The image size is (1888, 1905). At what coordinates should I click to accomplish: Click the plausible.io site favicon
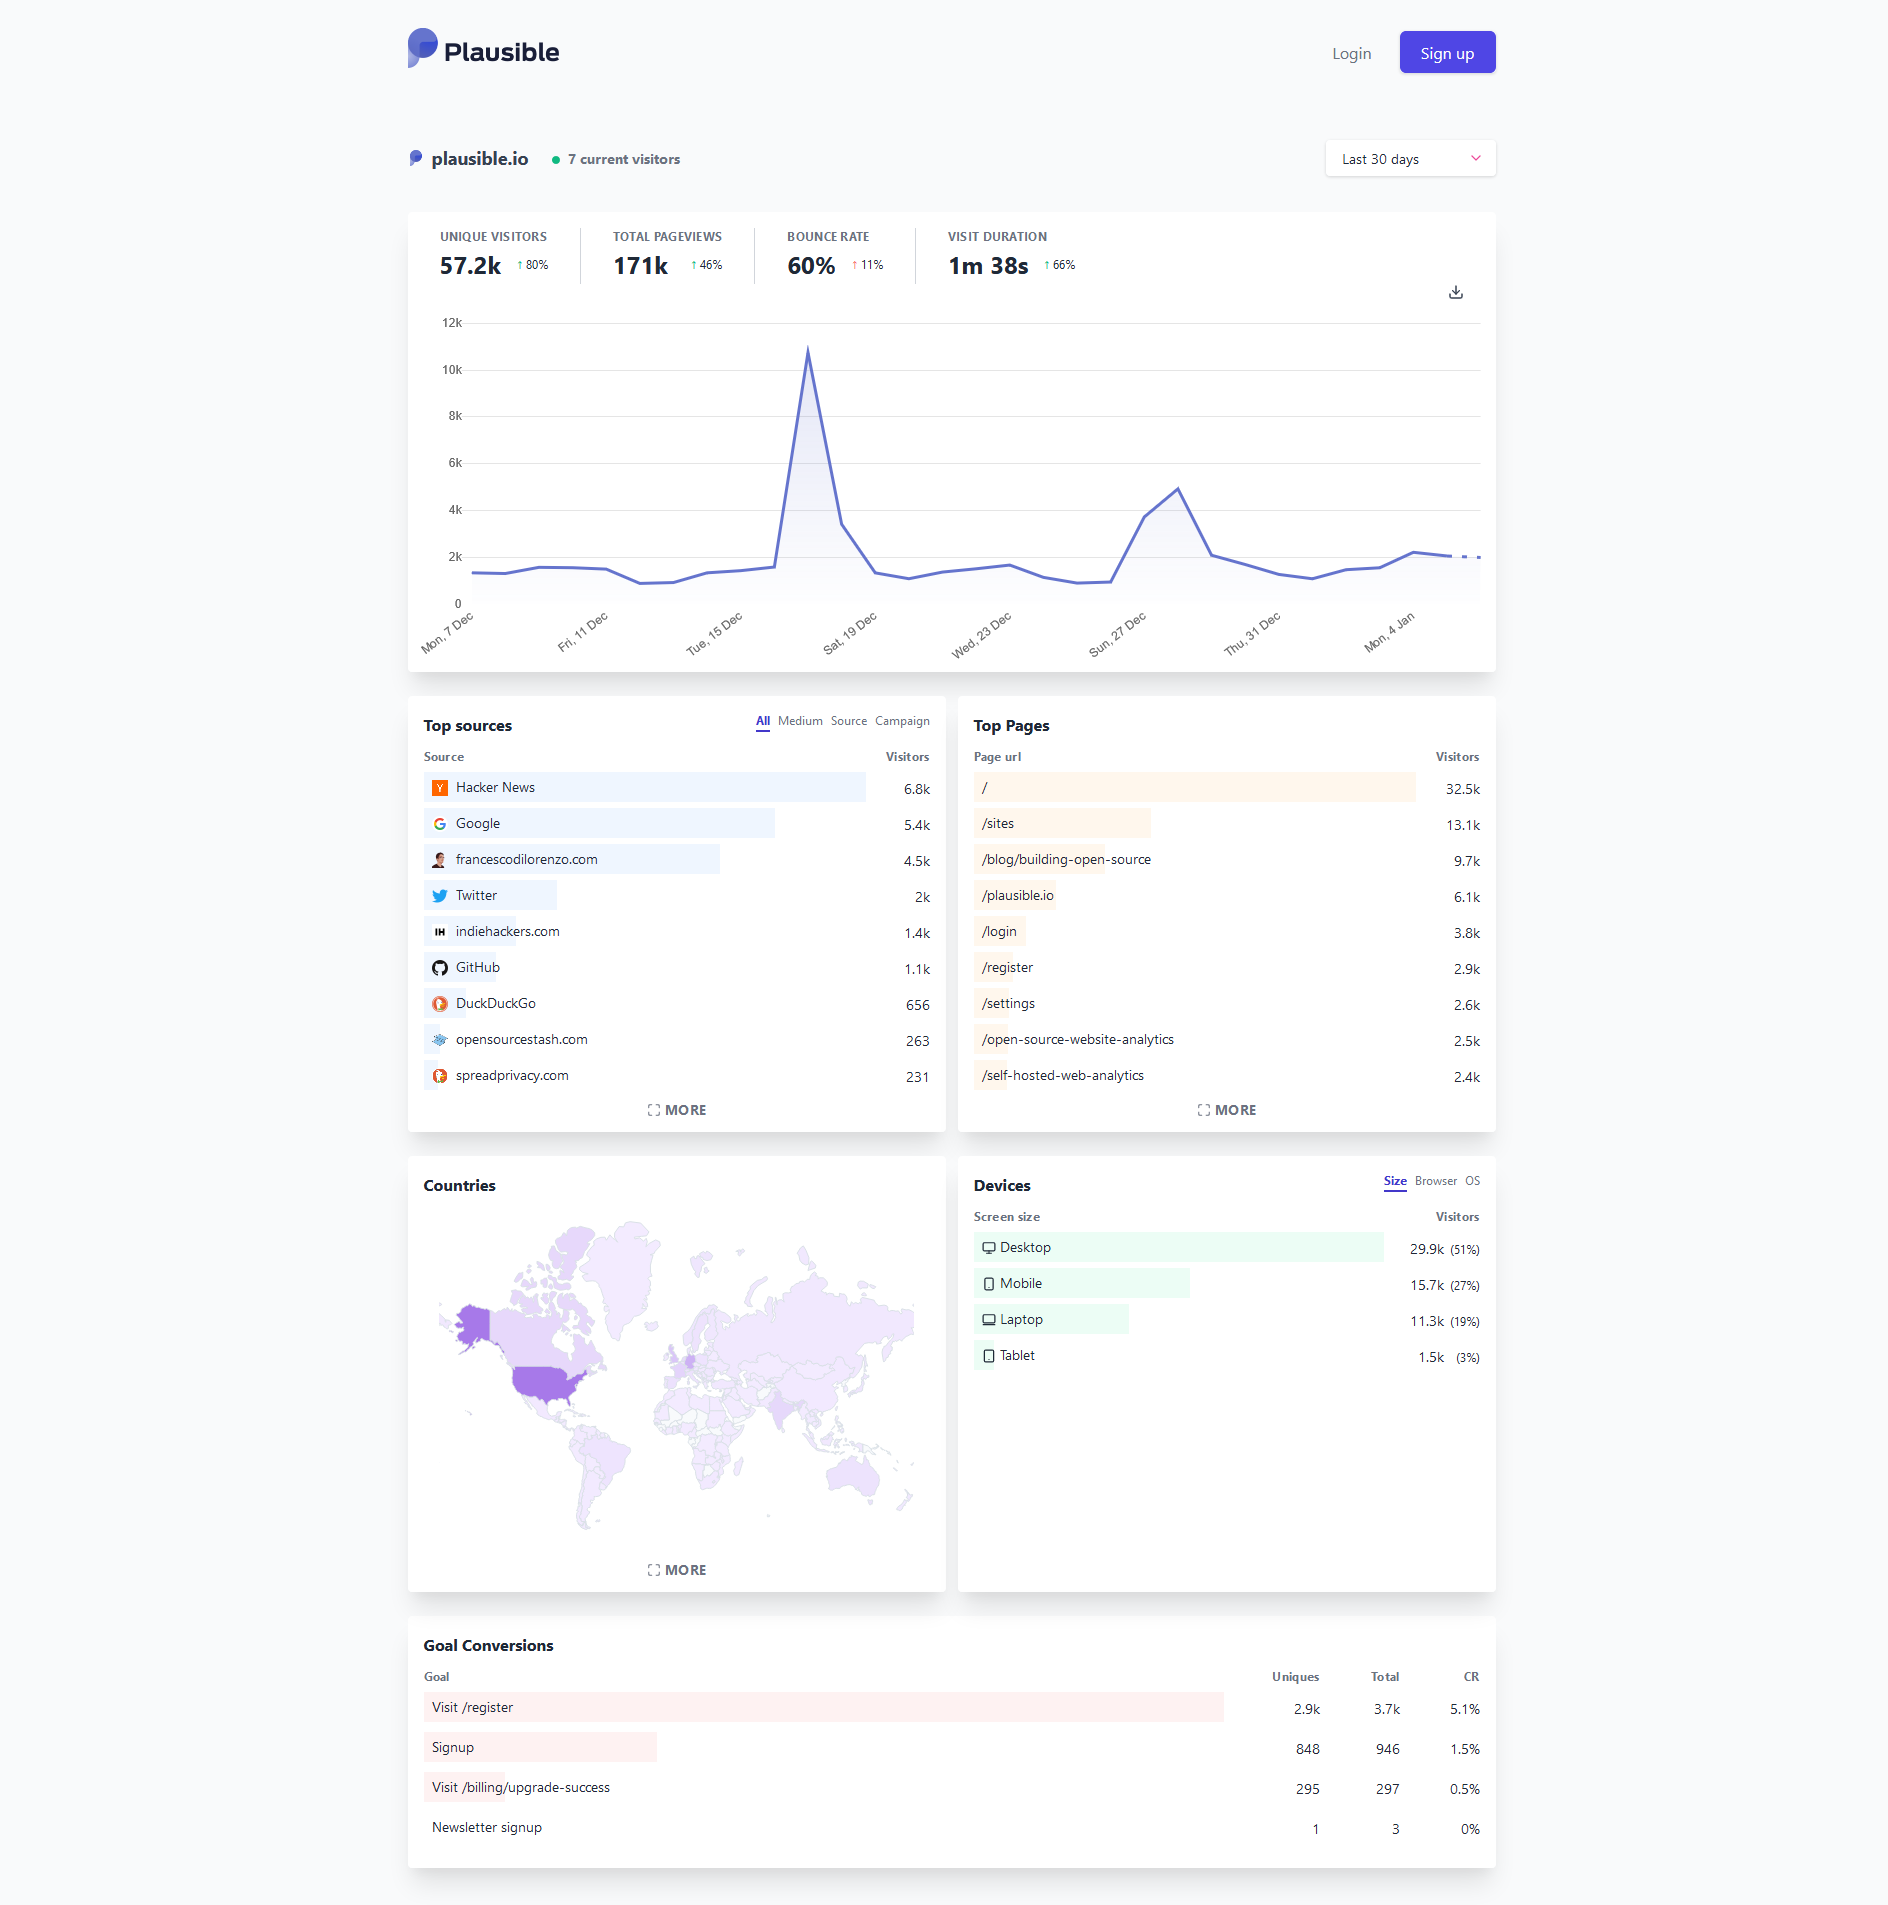416,158
